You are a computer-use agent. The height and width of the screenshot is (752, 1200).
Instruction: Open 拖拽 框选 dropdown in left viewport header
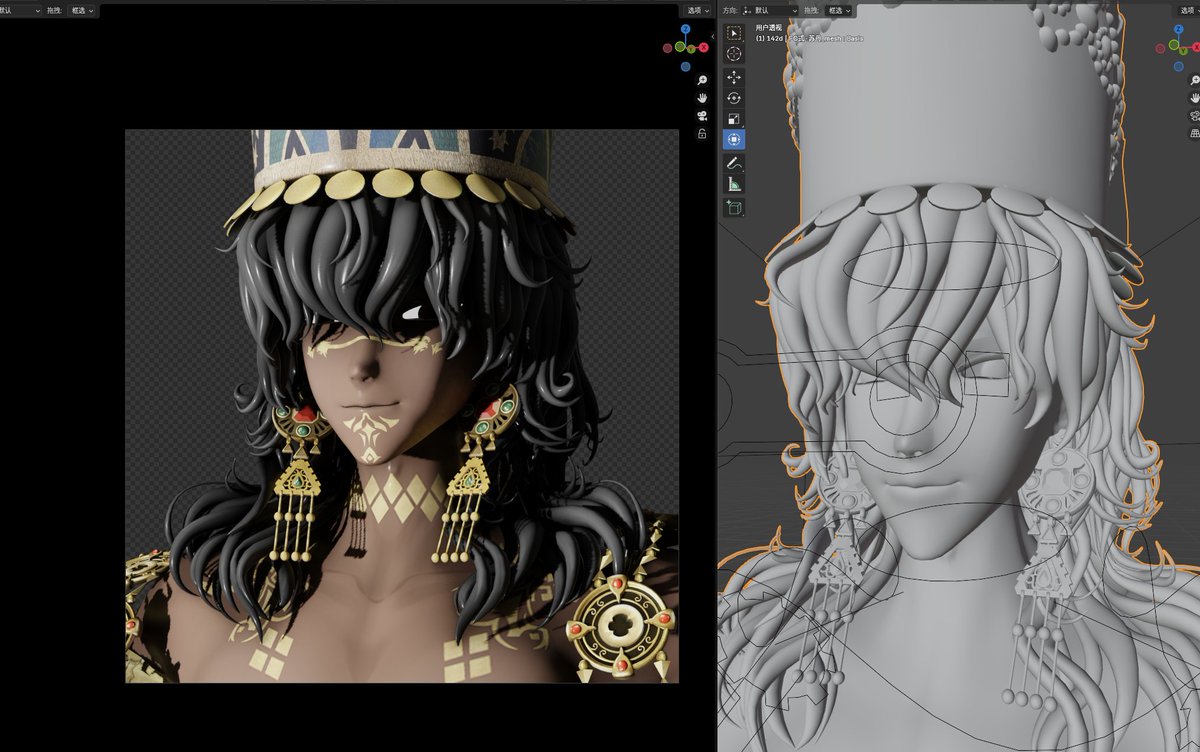82,10
